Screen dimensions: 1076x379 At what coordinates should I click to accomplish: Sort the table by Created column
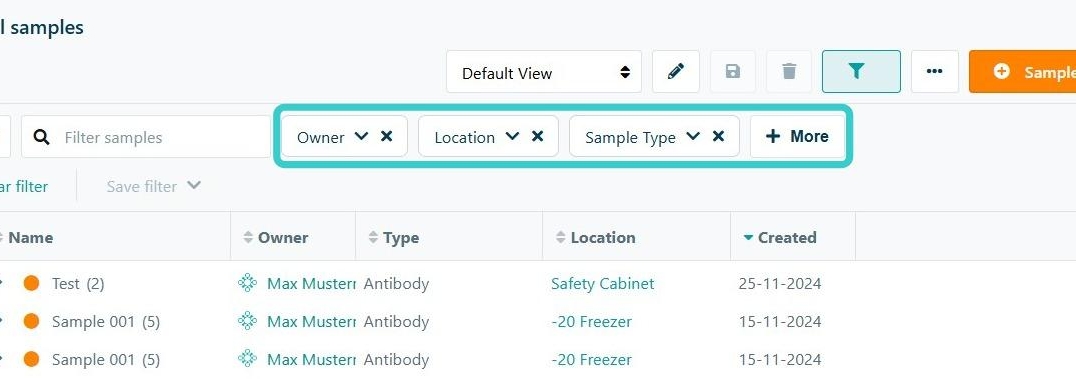coord(780,238)
